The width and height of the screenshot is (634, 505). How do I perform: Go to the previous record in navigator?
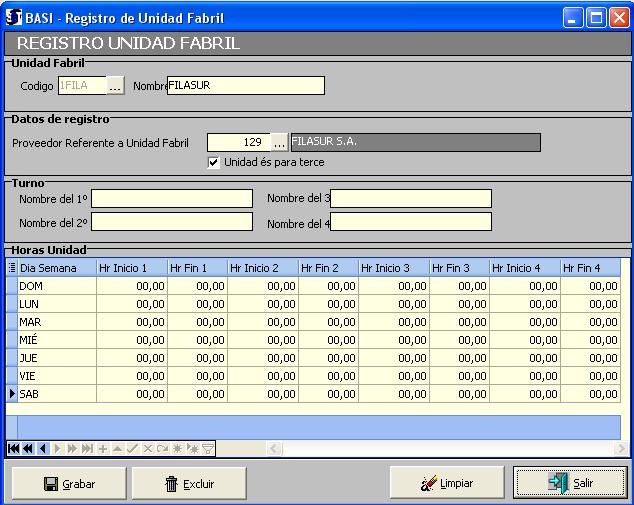[x=43, y=449]
